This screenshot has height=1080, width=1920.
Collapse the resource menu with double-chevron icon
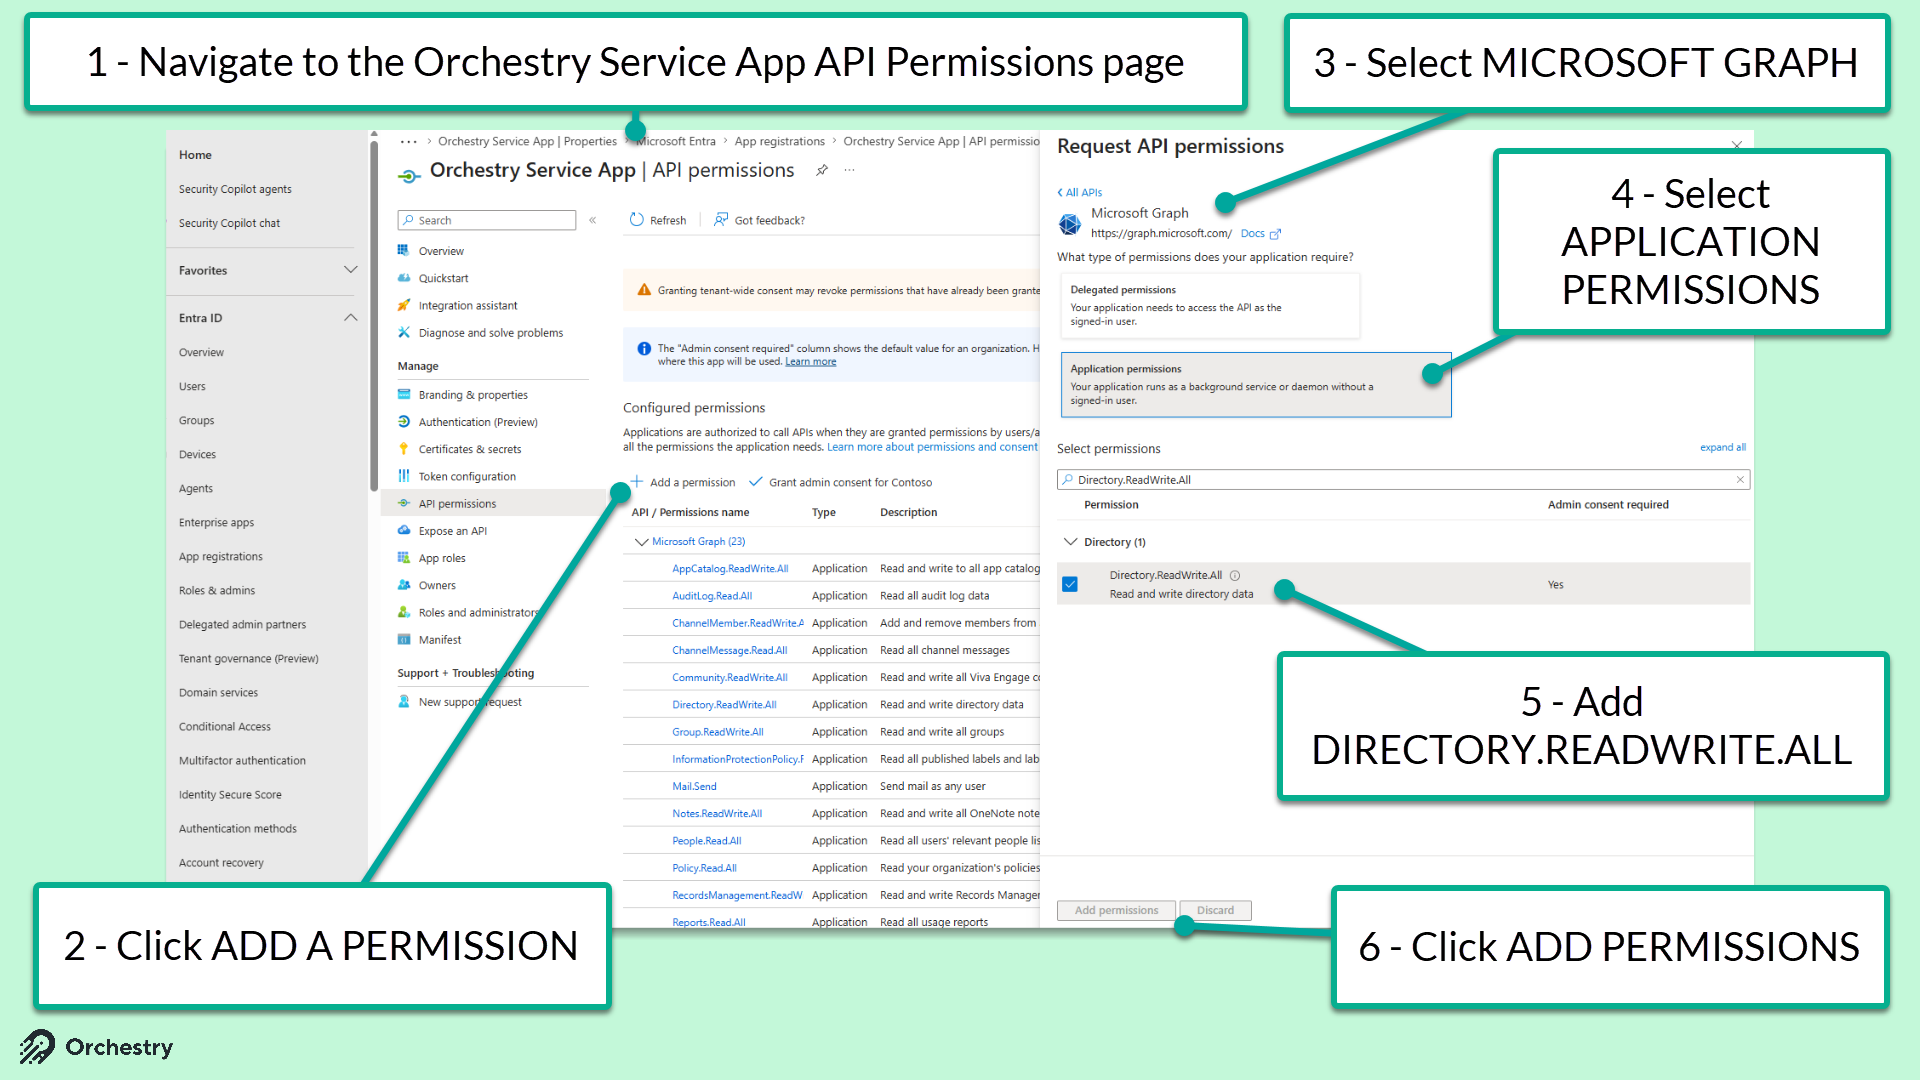coord(593,220)
